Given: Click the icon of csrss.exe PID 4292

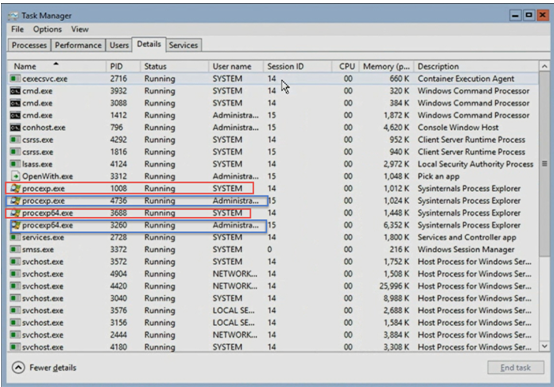Looking at the screenshot, I should tap(15, 140).
